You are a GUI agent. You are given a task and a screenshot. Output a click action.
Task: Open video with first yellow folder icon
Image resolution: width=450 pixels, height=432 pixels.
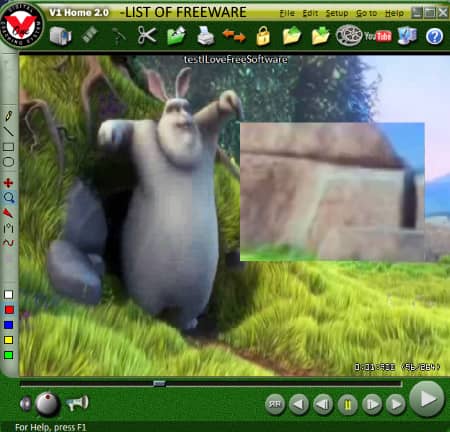[292, 36]
